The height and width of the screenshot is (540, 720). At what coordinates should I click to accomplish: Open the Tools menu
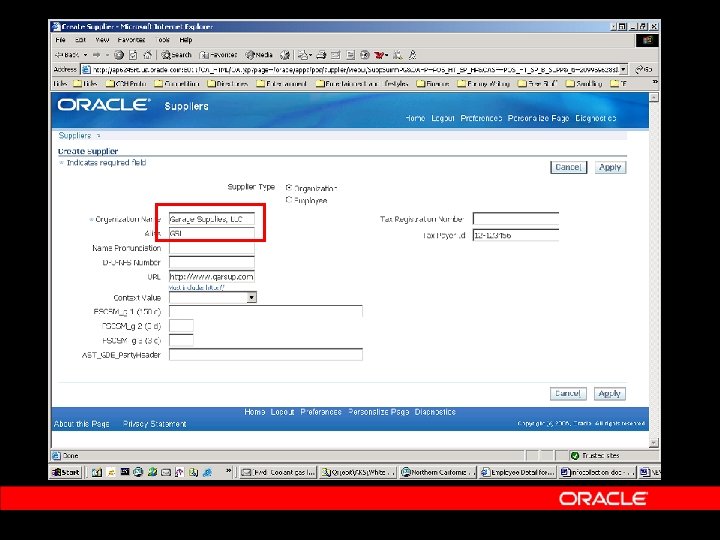[x=163, y=40]
